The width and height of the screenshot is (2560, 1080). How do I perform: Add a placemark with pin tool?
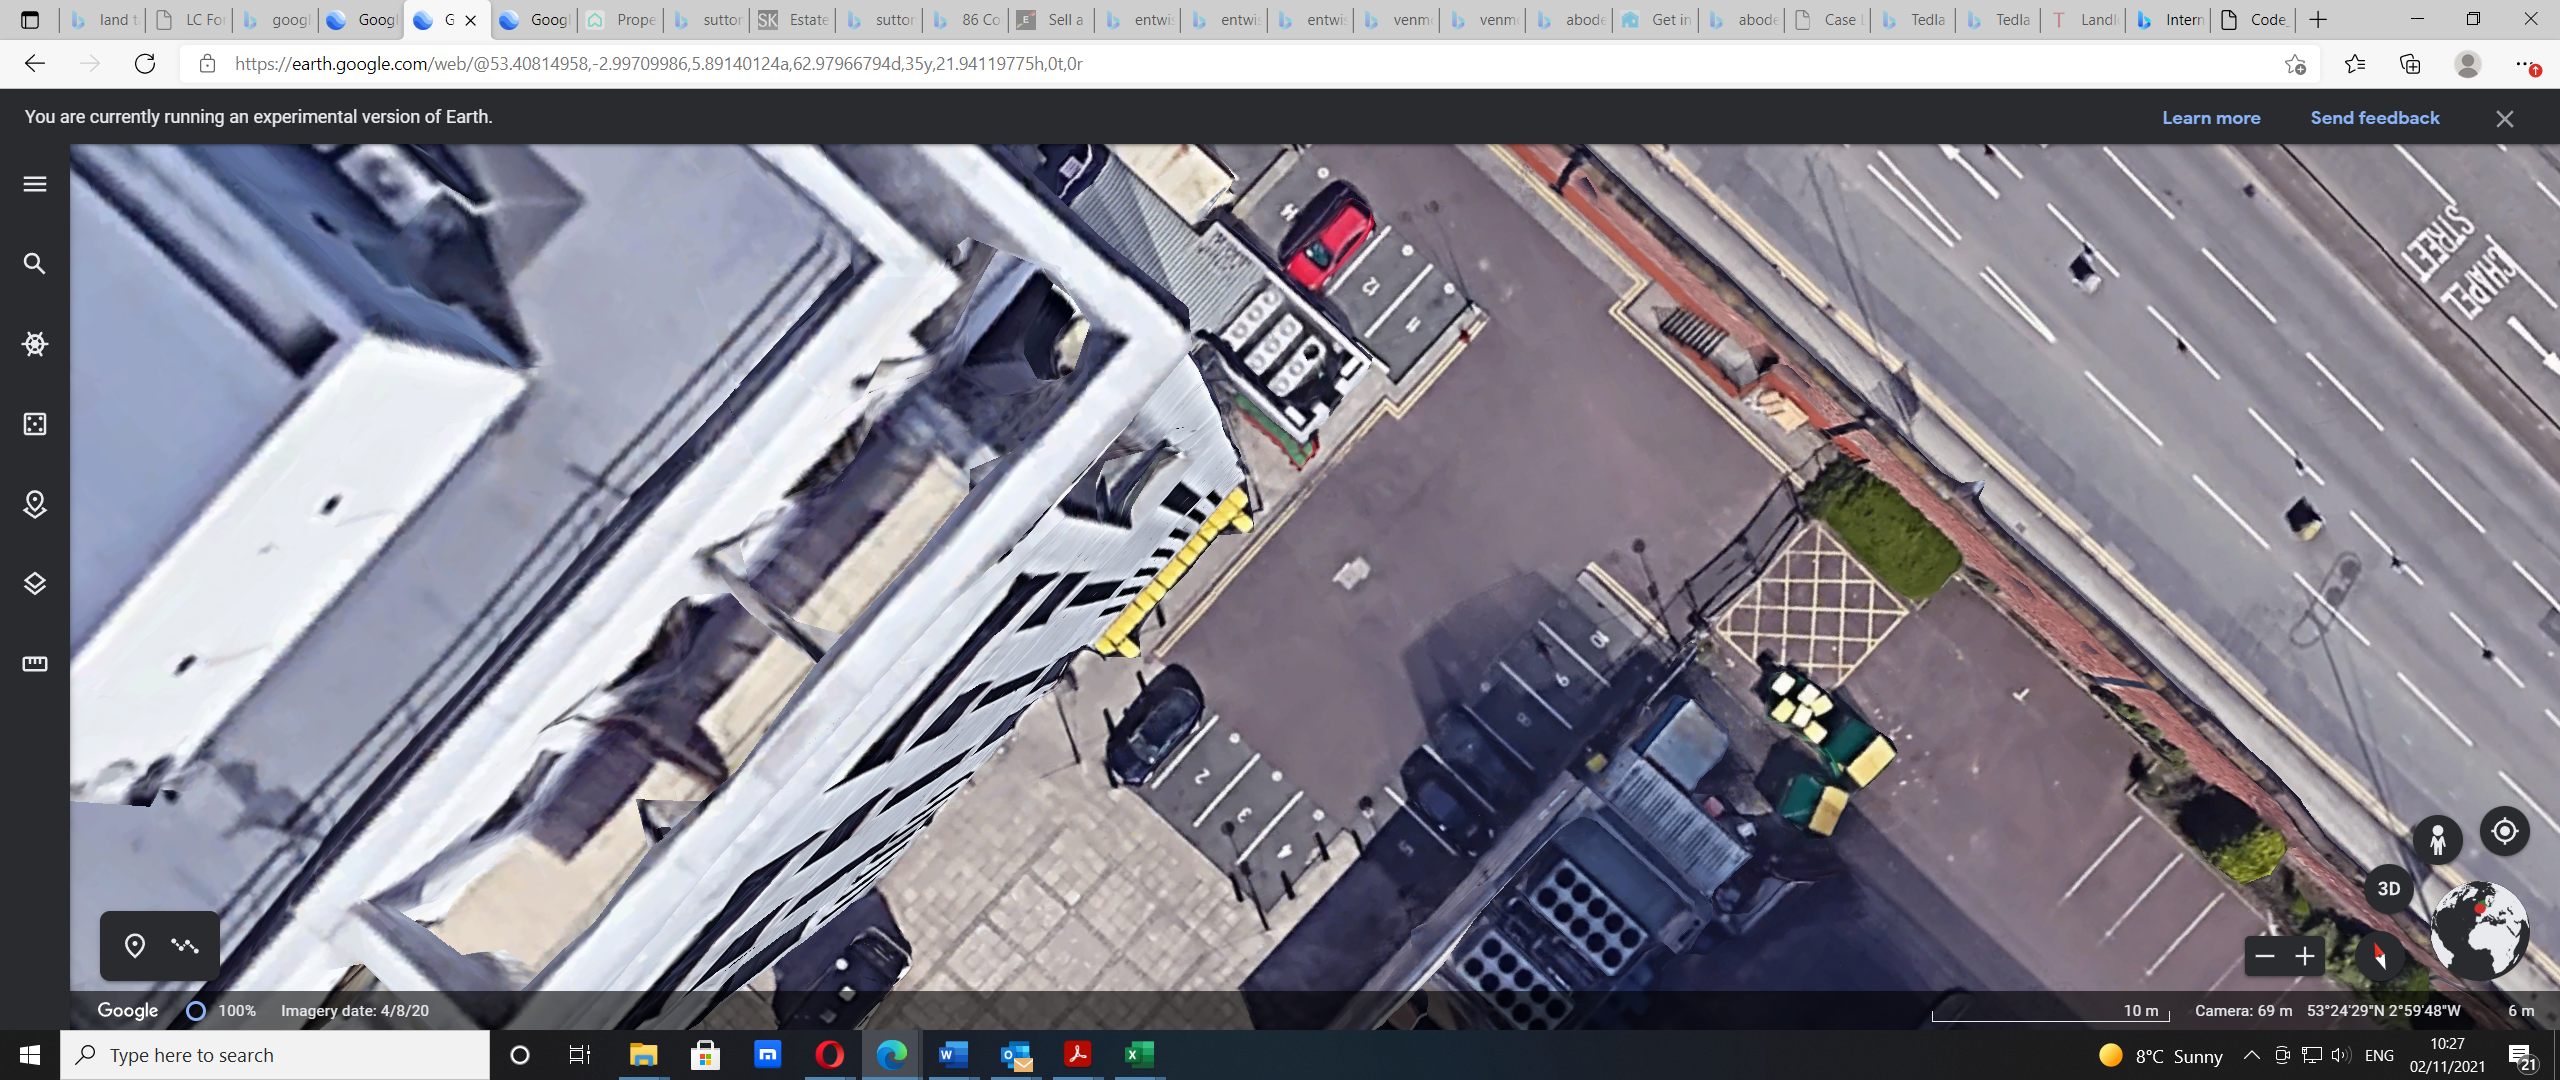[135, 946]
